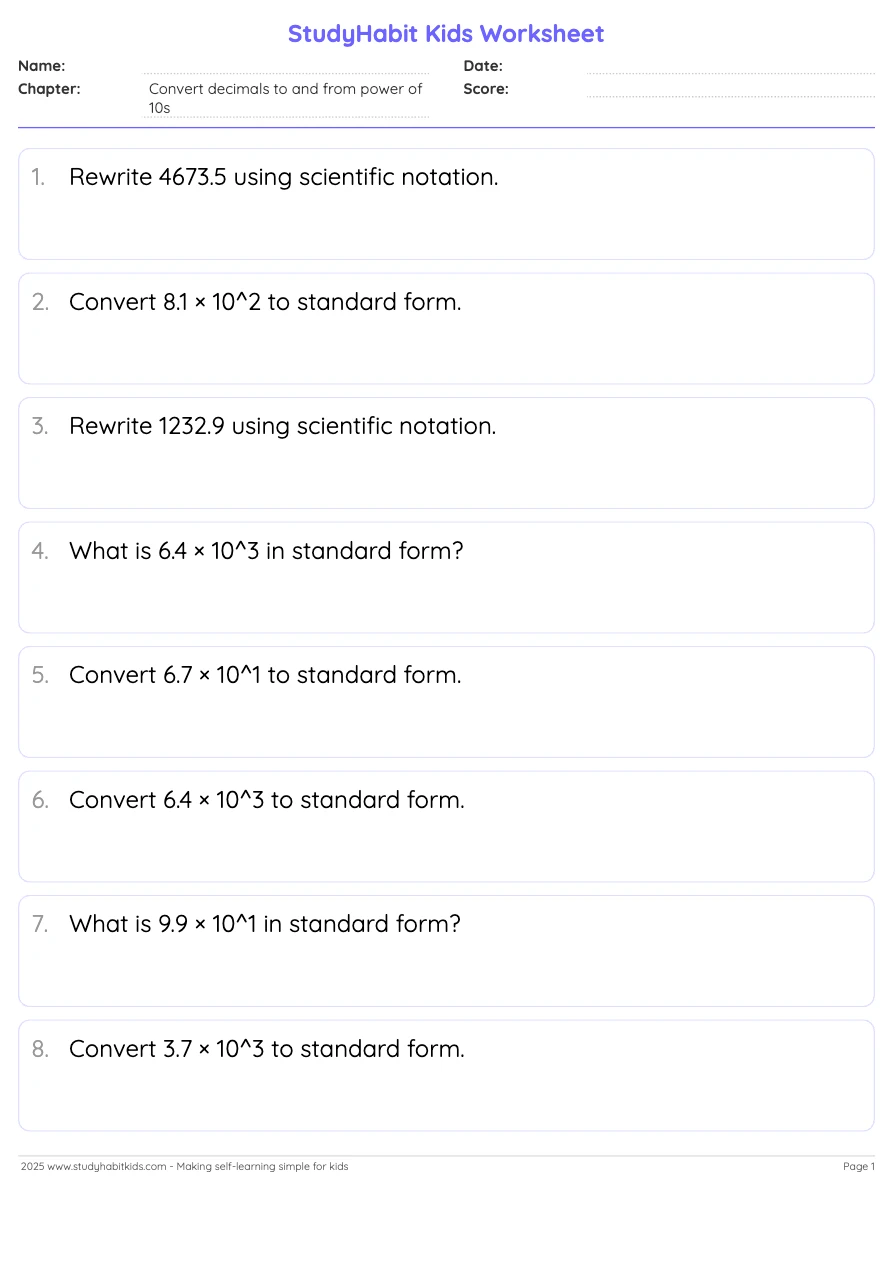Click the answer area for question 6

(446, 849)
